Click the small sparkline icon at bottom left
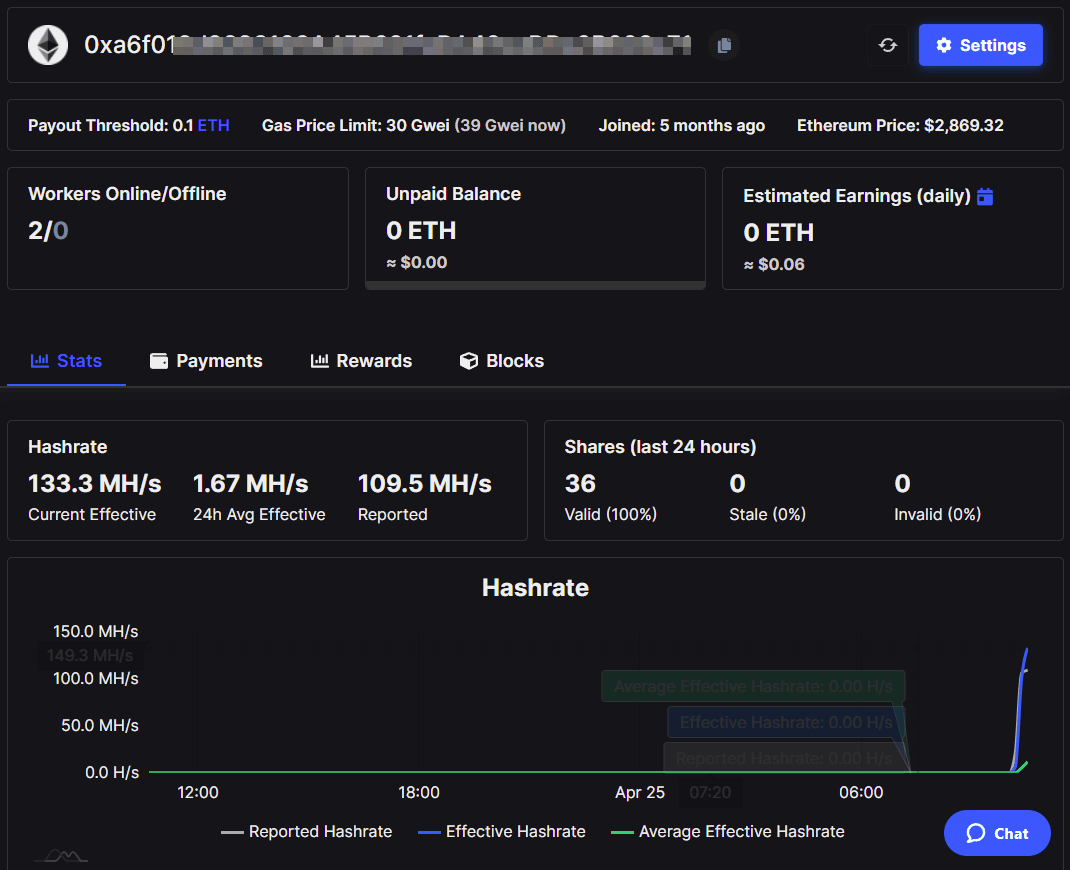The height and width of the screenshot is (870, 1070). pos(61,855)
